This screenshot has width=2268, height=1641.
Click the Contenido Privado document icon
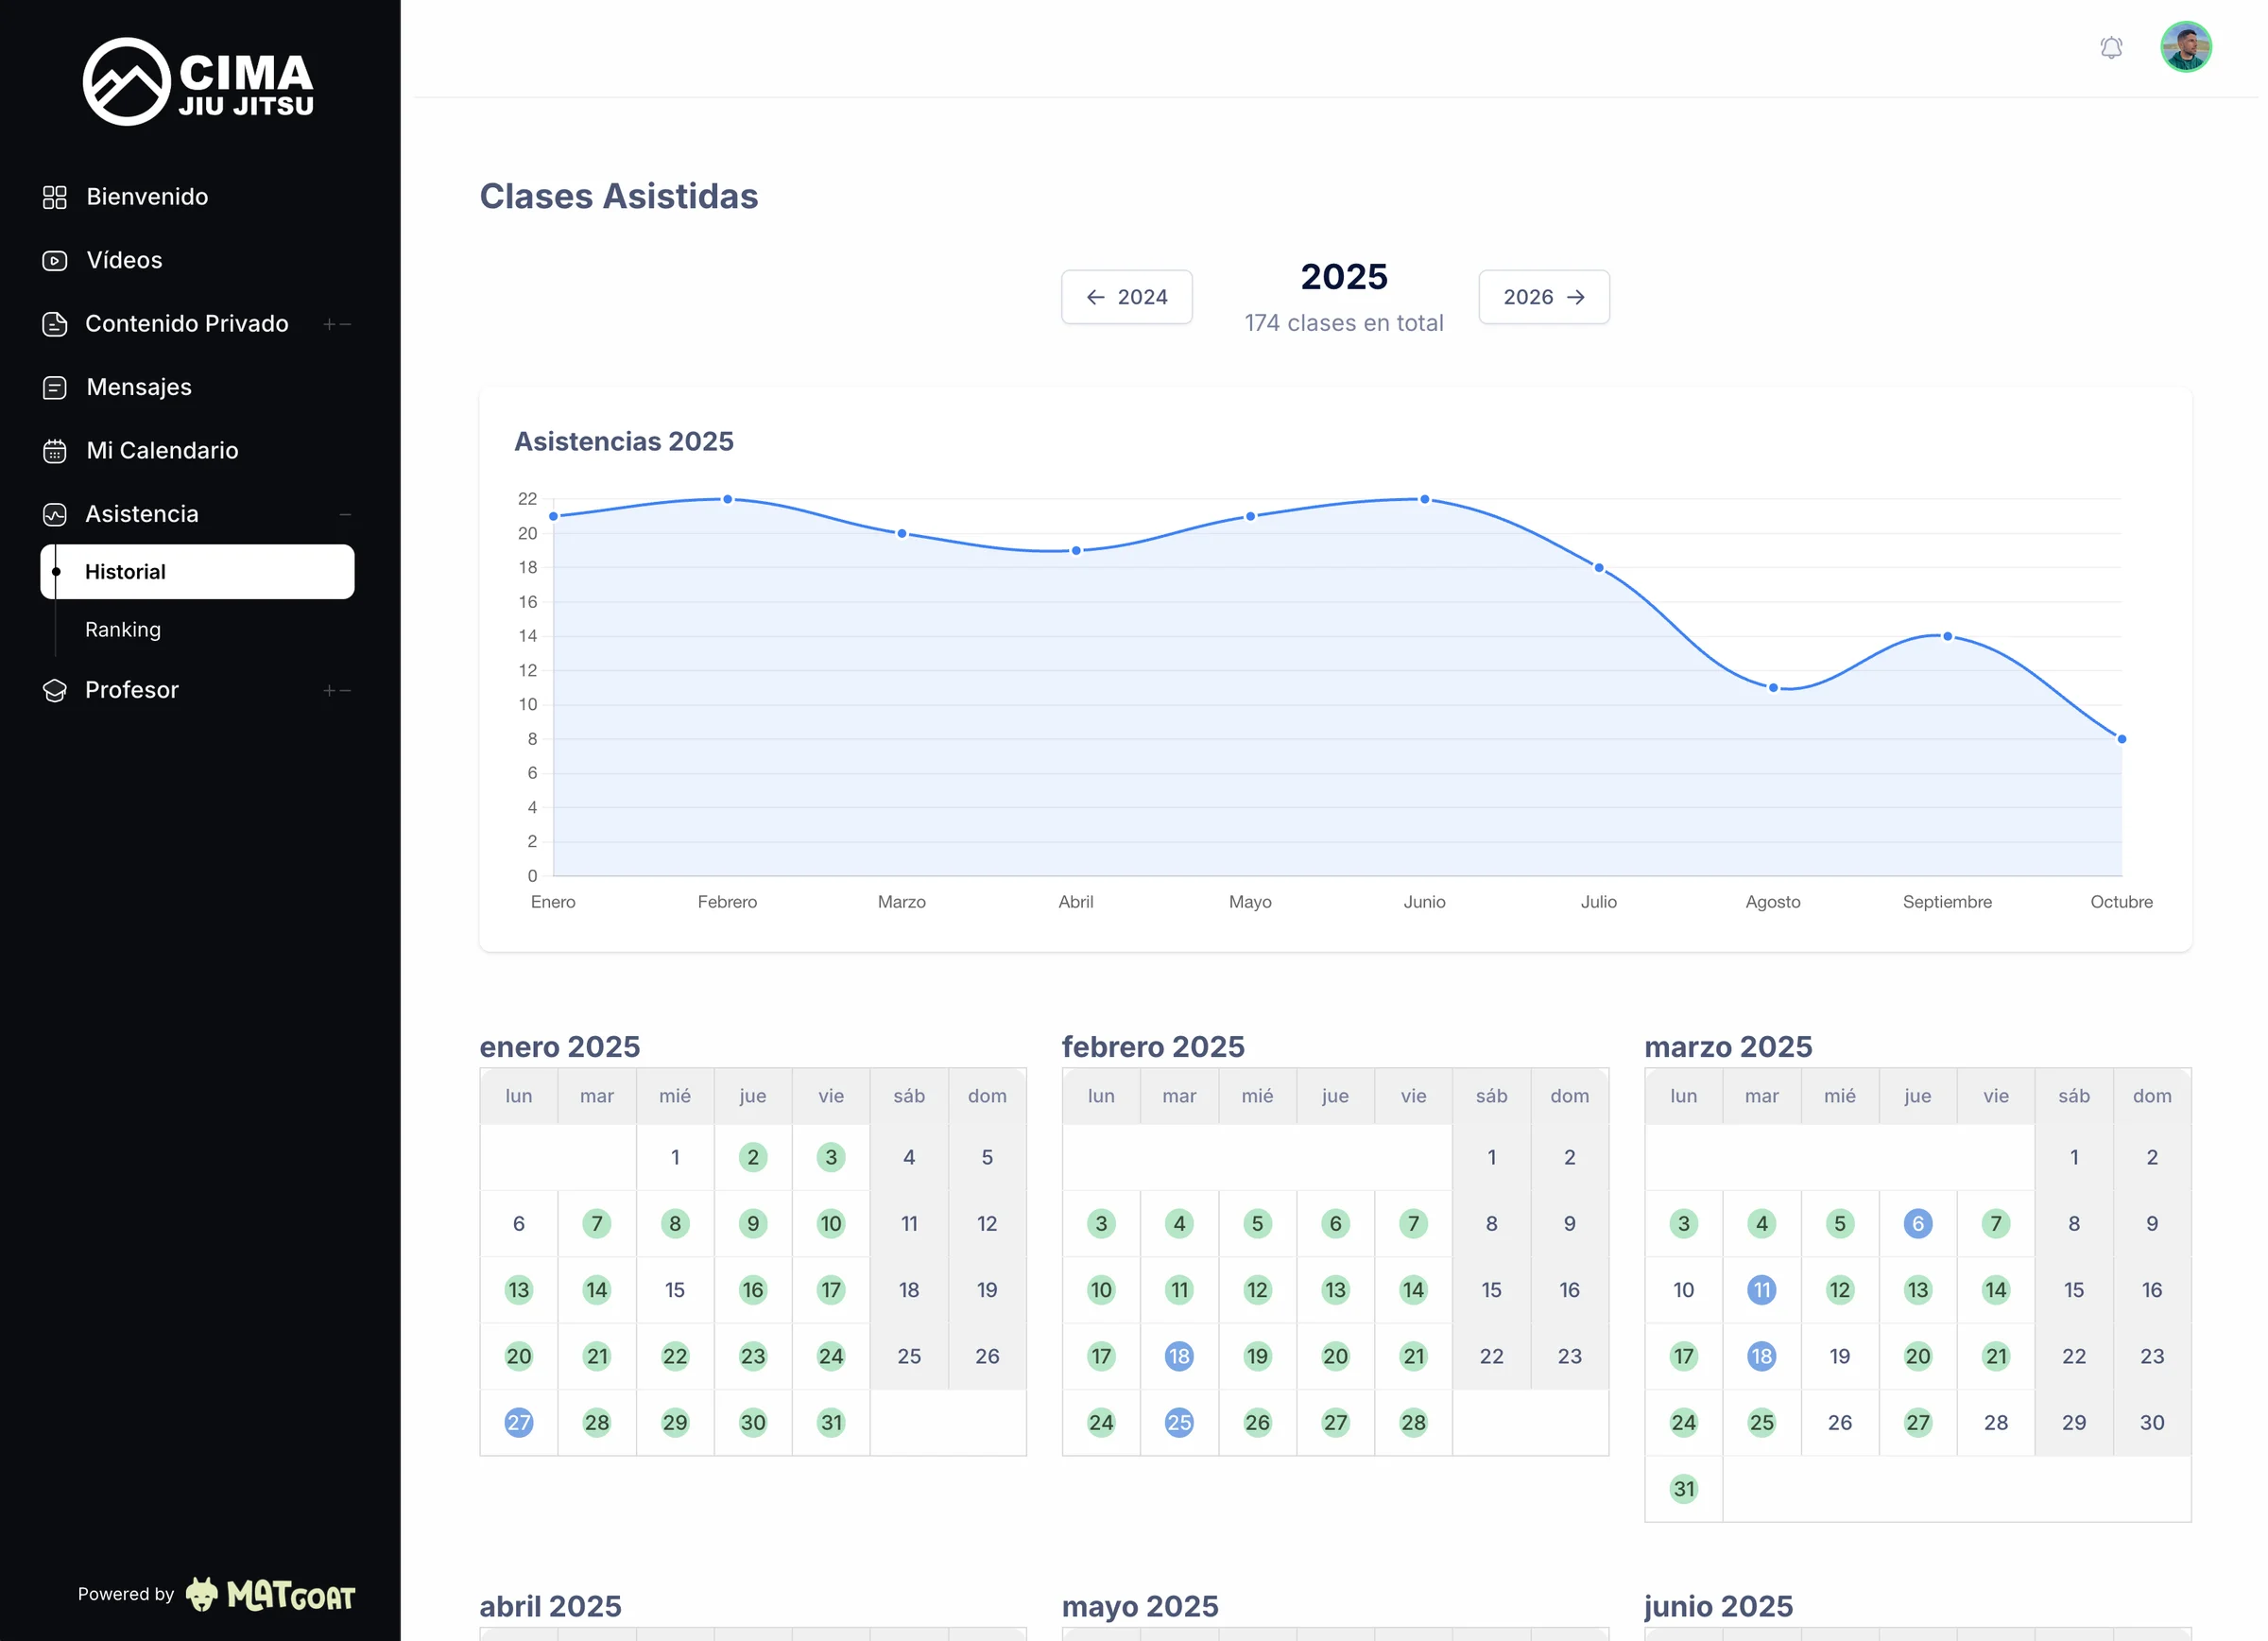[55, 323]
